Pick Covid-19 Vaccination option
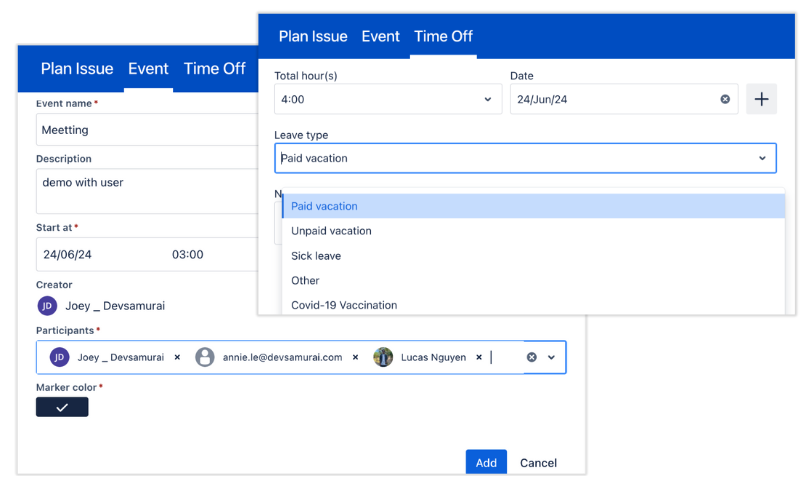This screenshot has height=492, width=810. [x=344, y=305]
